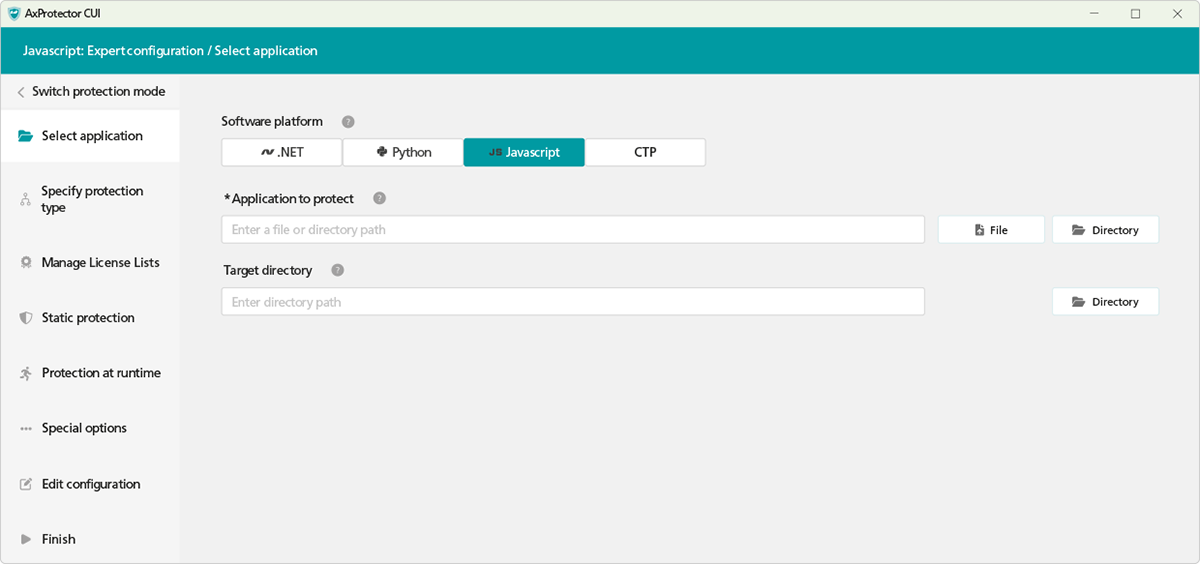Click the AxProtector shield icon in title bar
This screenshot has height=564, width=1200.
point(14,14)
